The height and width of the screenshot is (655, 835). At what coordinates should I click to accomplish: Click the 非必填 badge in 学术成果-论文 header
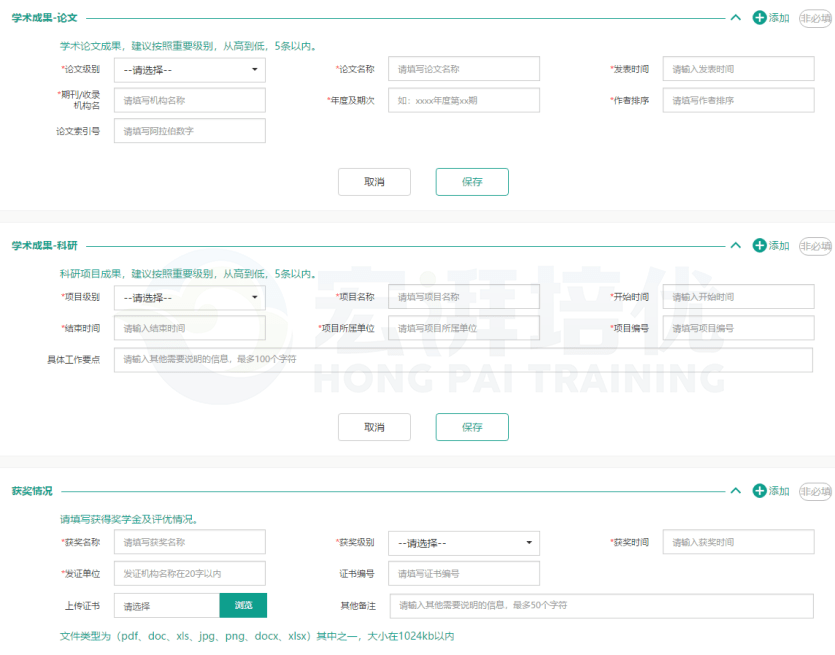(x=815, y=18)
